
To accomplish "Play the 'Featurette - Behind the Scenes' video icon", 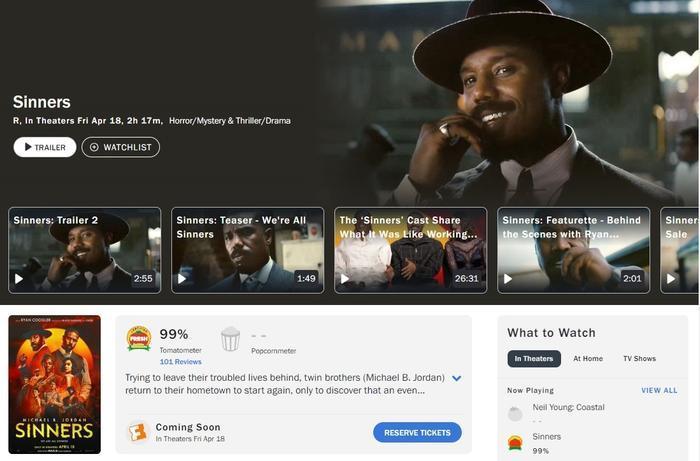I will pos(508,279).
